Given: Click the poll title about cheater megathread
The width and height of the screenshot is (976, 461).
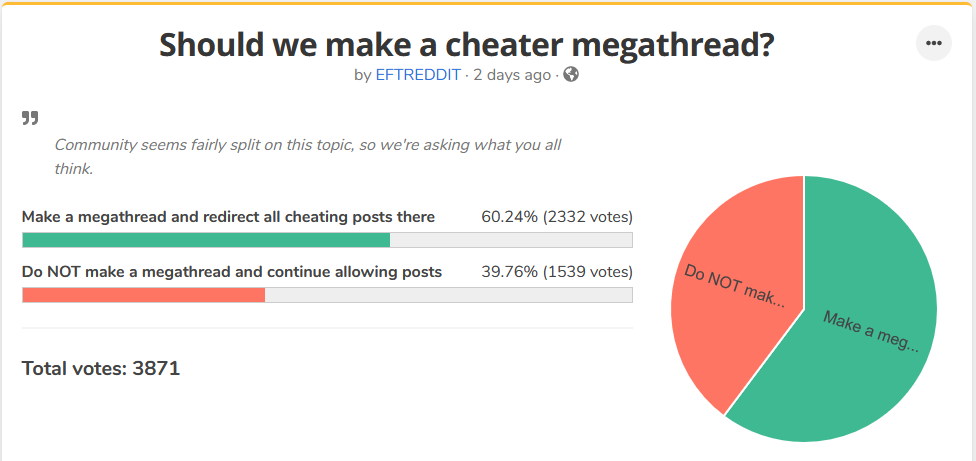Looking at the screenshot, I should pos(467,45).
